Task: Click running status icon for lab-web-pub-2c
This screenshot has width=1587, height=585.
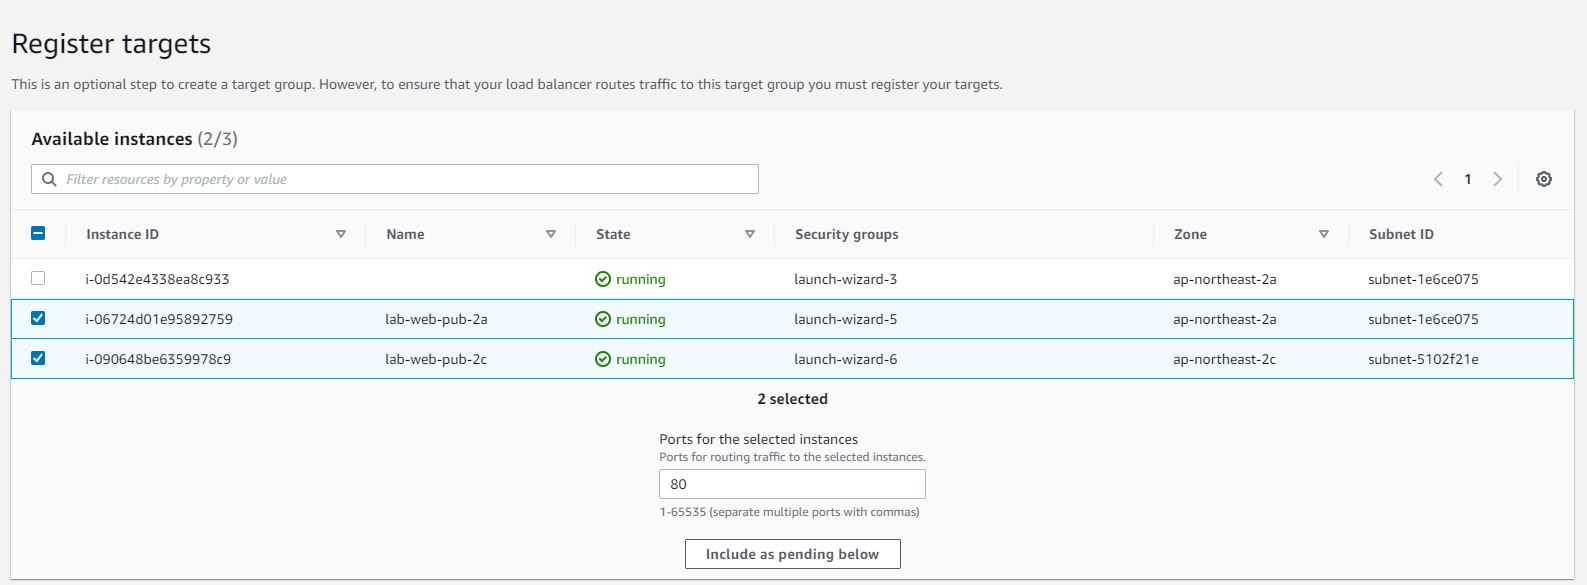Action: 603,359
